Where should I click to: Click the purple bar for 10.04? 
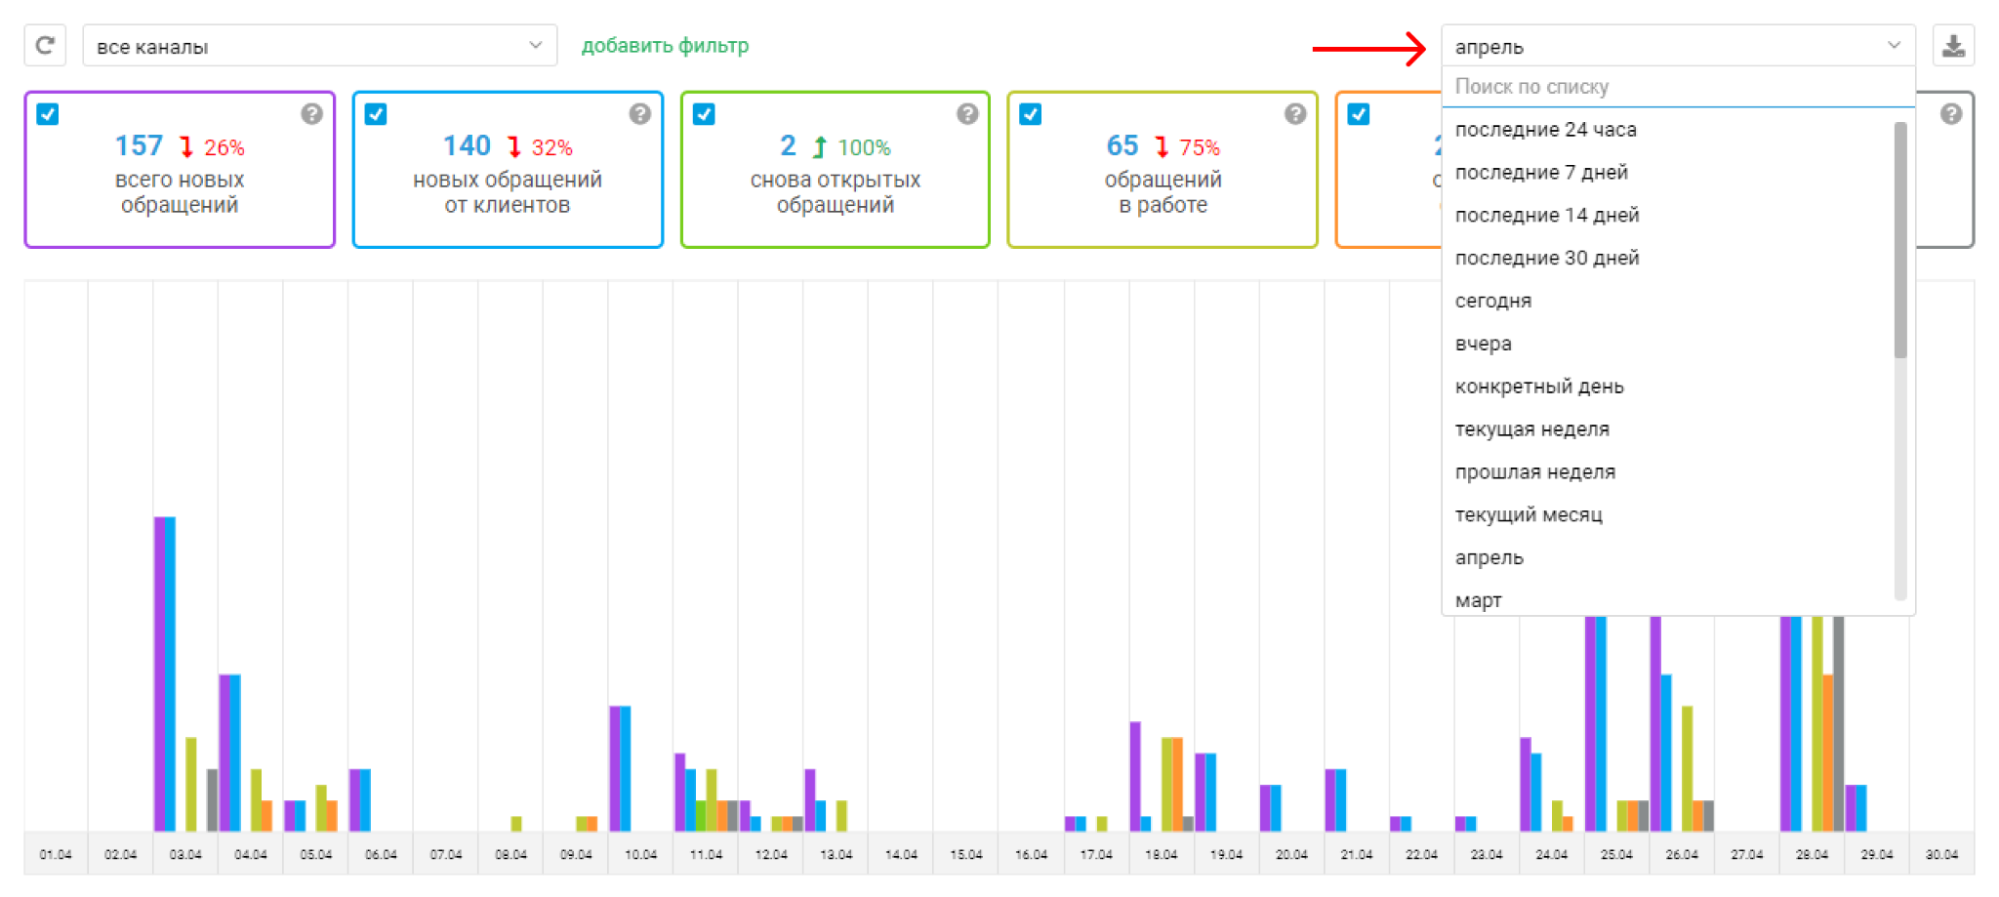(x=615, y=769)
